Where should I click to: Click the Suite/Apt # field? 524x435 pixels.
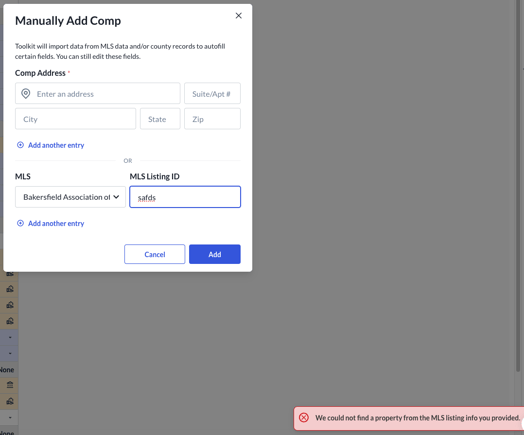(x=212, y=94)
